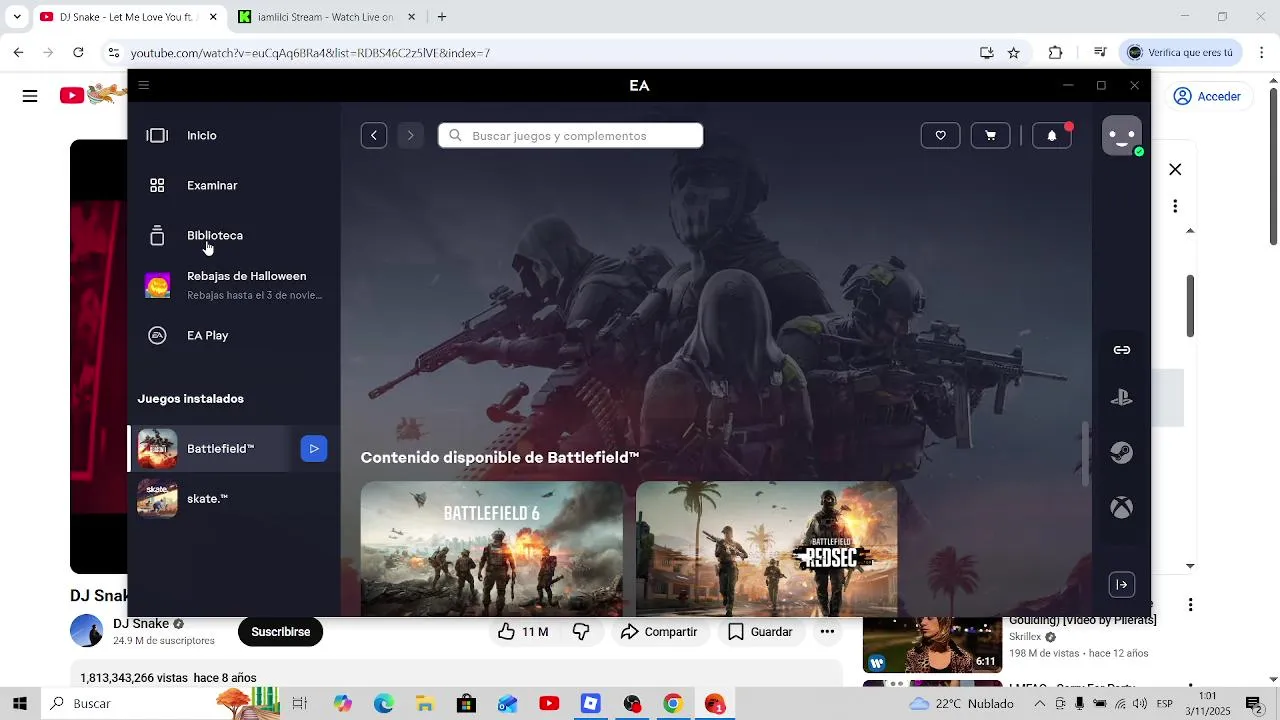Collapse the EA friends side panel

(1122, 585)
